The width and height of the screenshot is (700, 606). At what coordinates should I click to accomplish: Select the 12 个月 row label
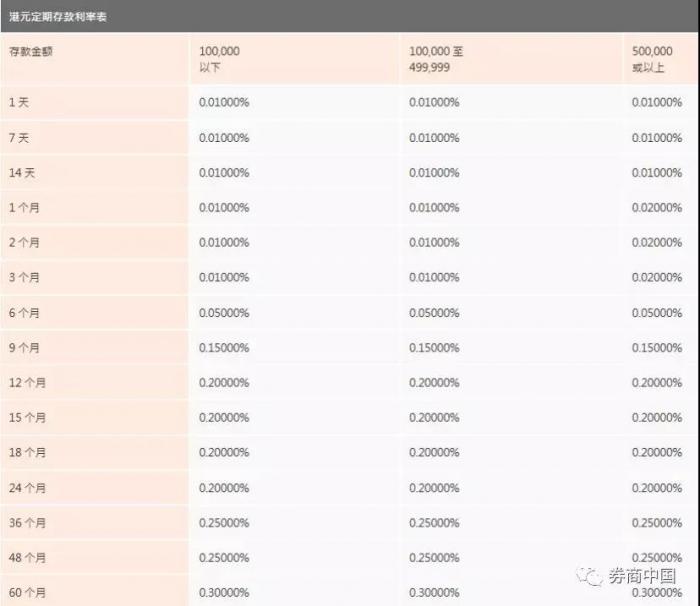(x=28, y=383)
